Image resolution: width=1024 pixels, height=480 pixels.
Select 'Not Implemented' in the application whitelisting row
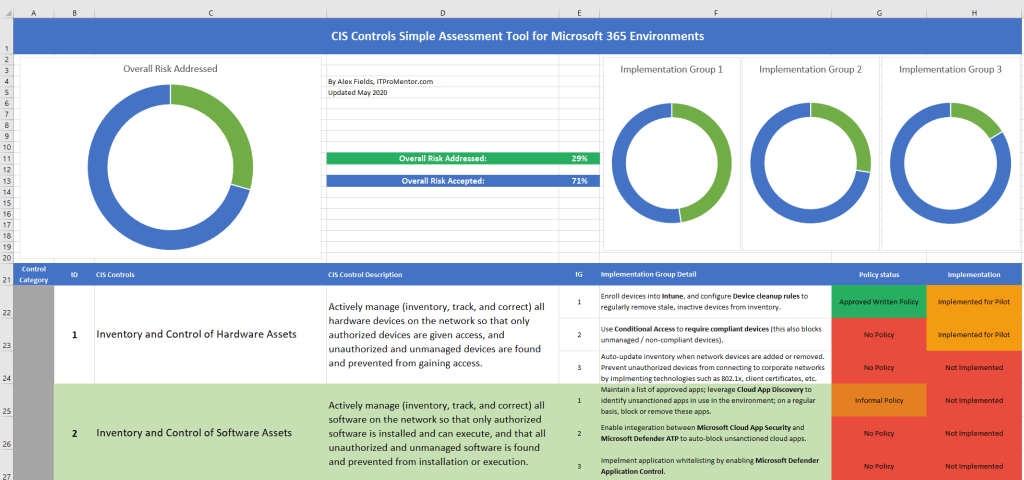974,465
